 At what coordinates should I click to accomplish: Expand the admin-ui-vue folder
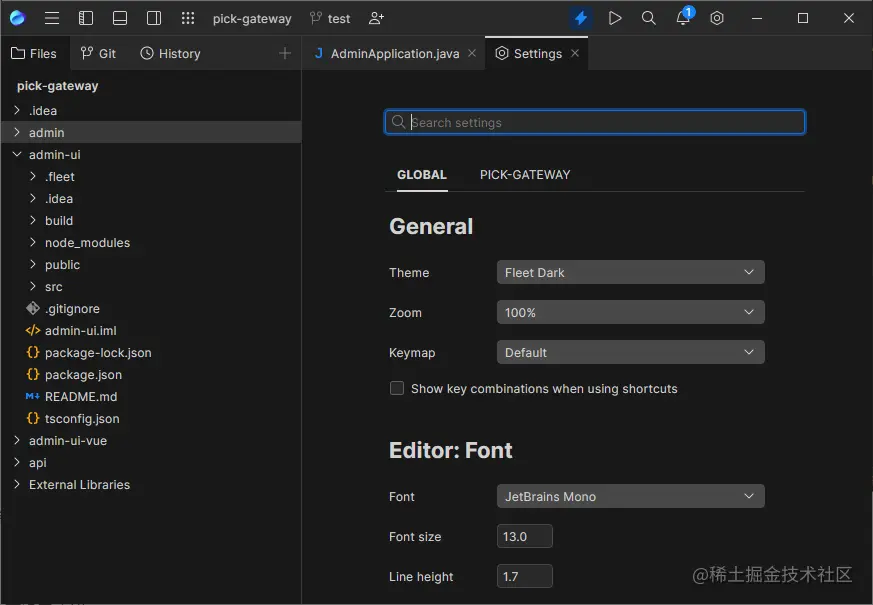coord(17,440)
